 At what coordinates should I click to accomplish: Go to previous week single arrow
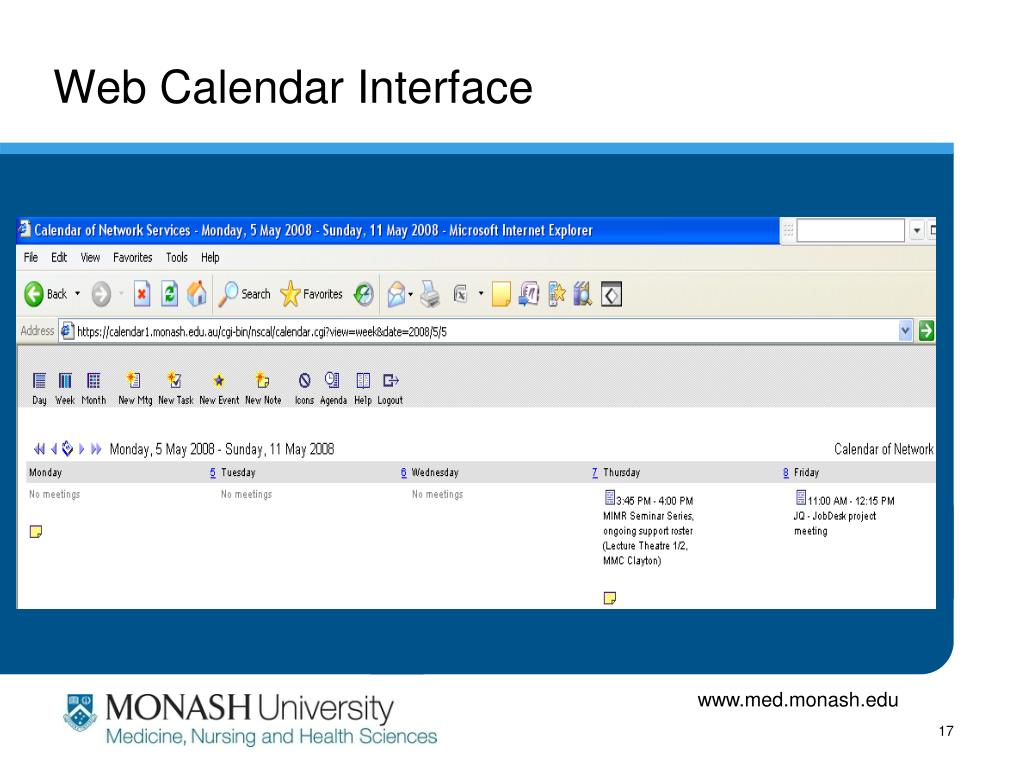coord(54,449)
